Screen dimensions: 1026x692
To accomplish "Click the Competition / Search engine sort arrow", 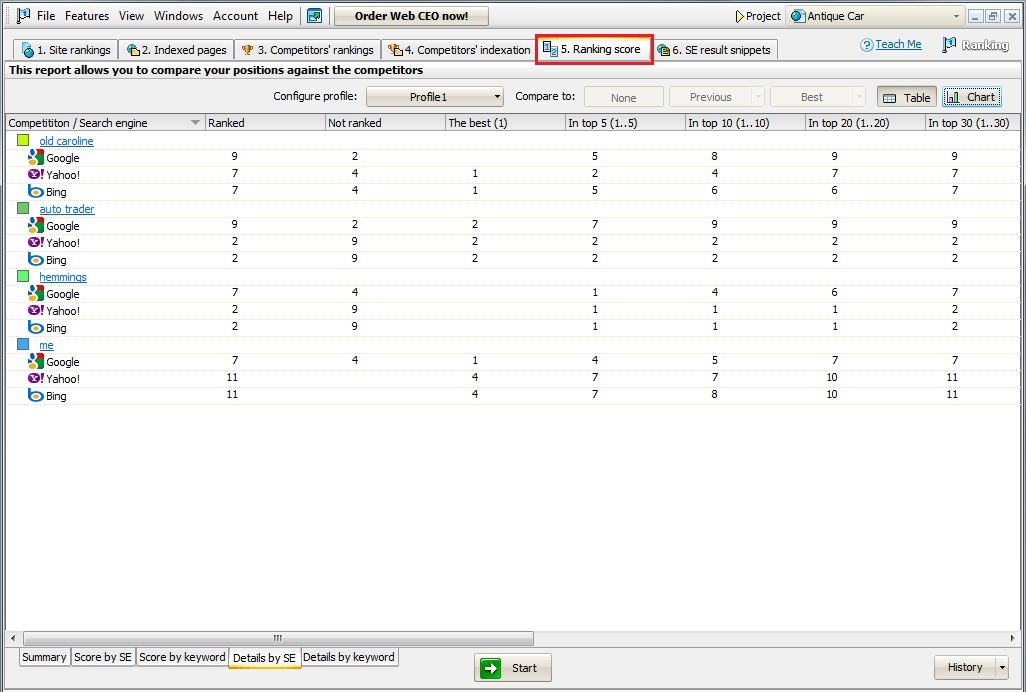I will pyautogui.click(x=194, y=123).
